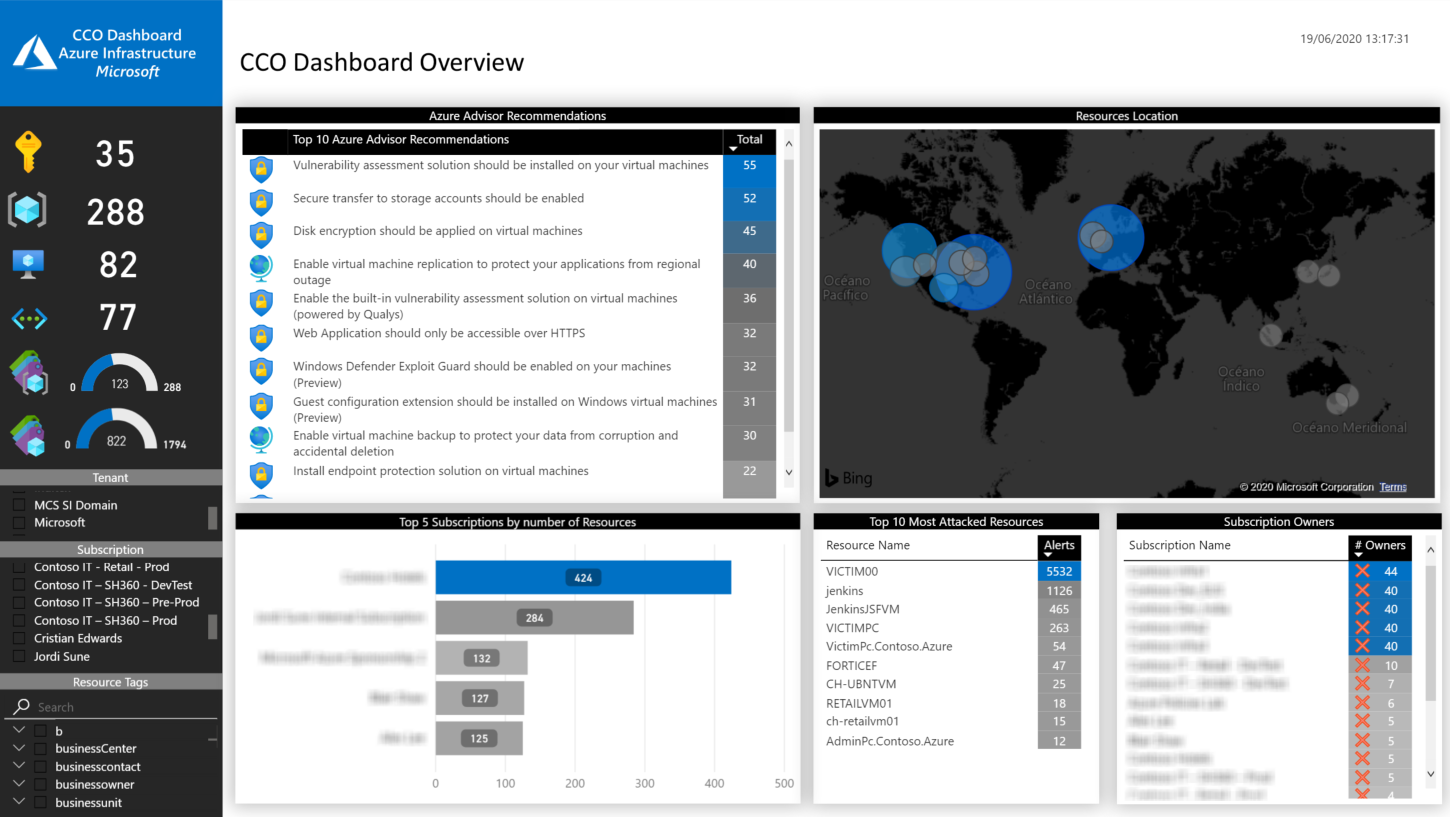The width and height of the screenshot is (1450, 817).
Task: Click the yellow key icon beside 35
Action: [x=27, y=153]
